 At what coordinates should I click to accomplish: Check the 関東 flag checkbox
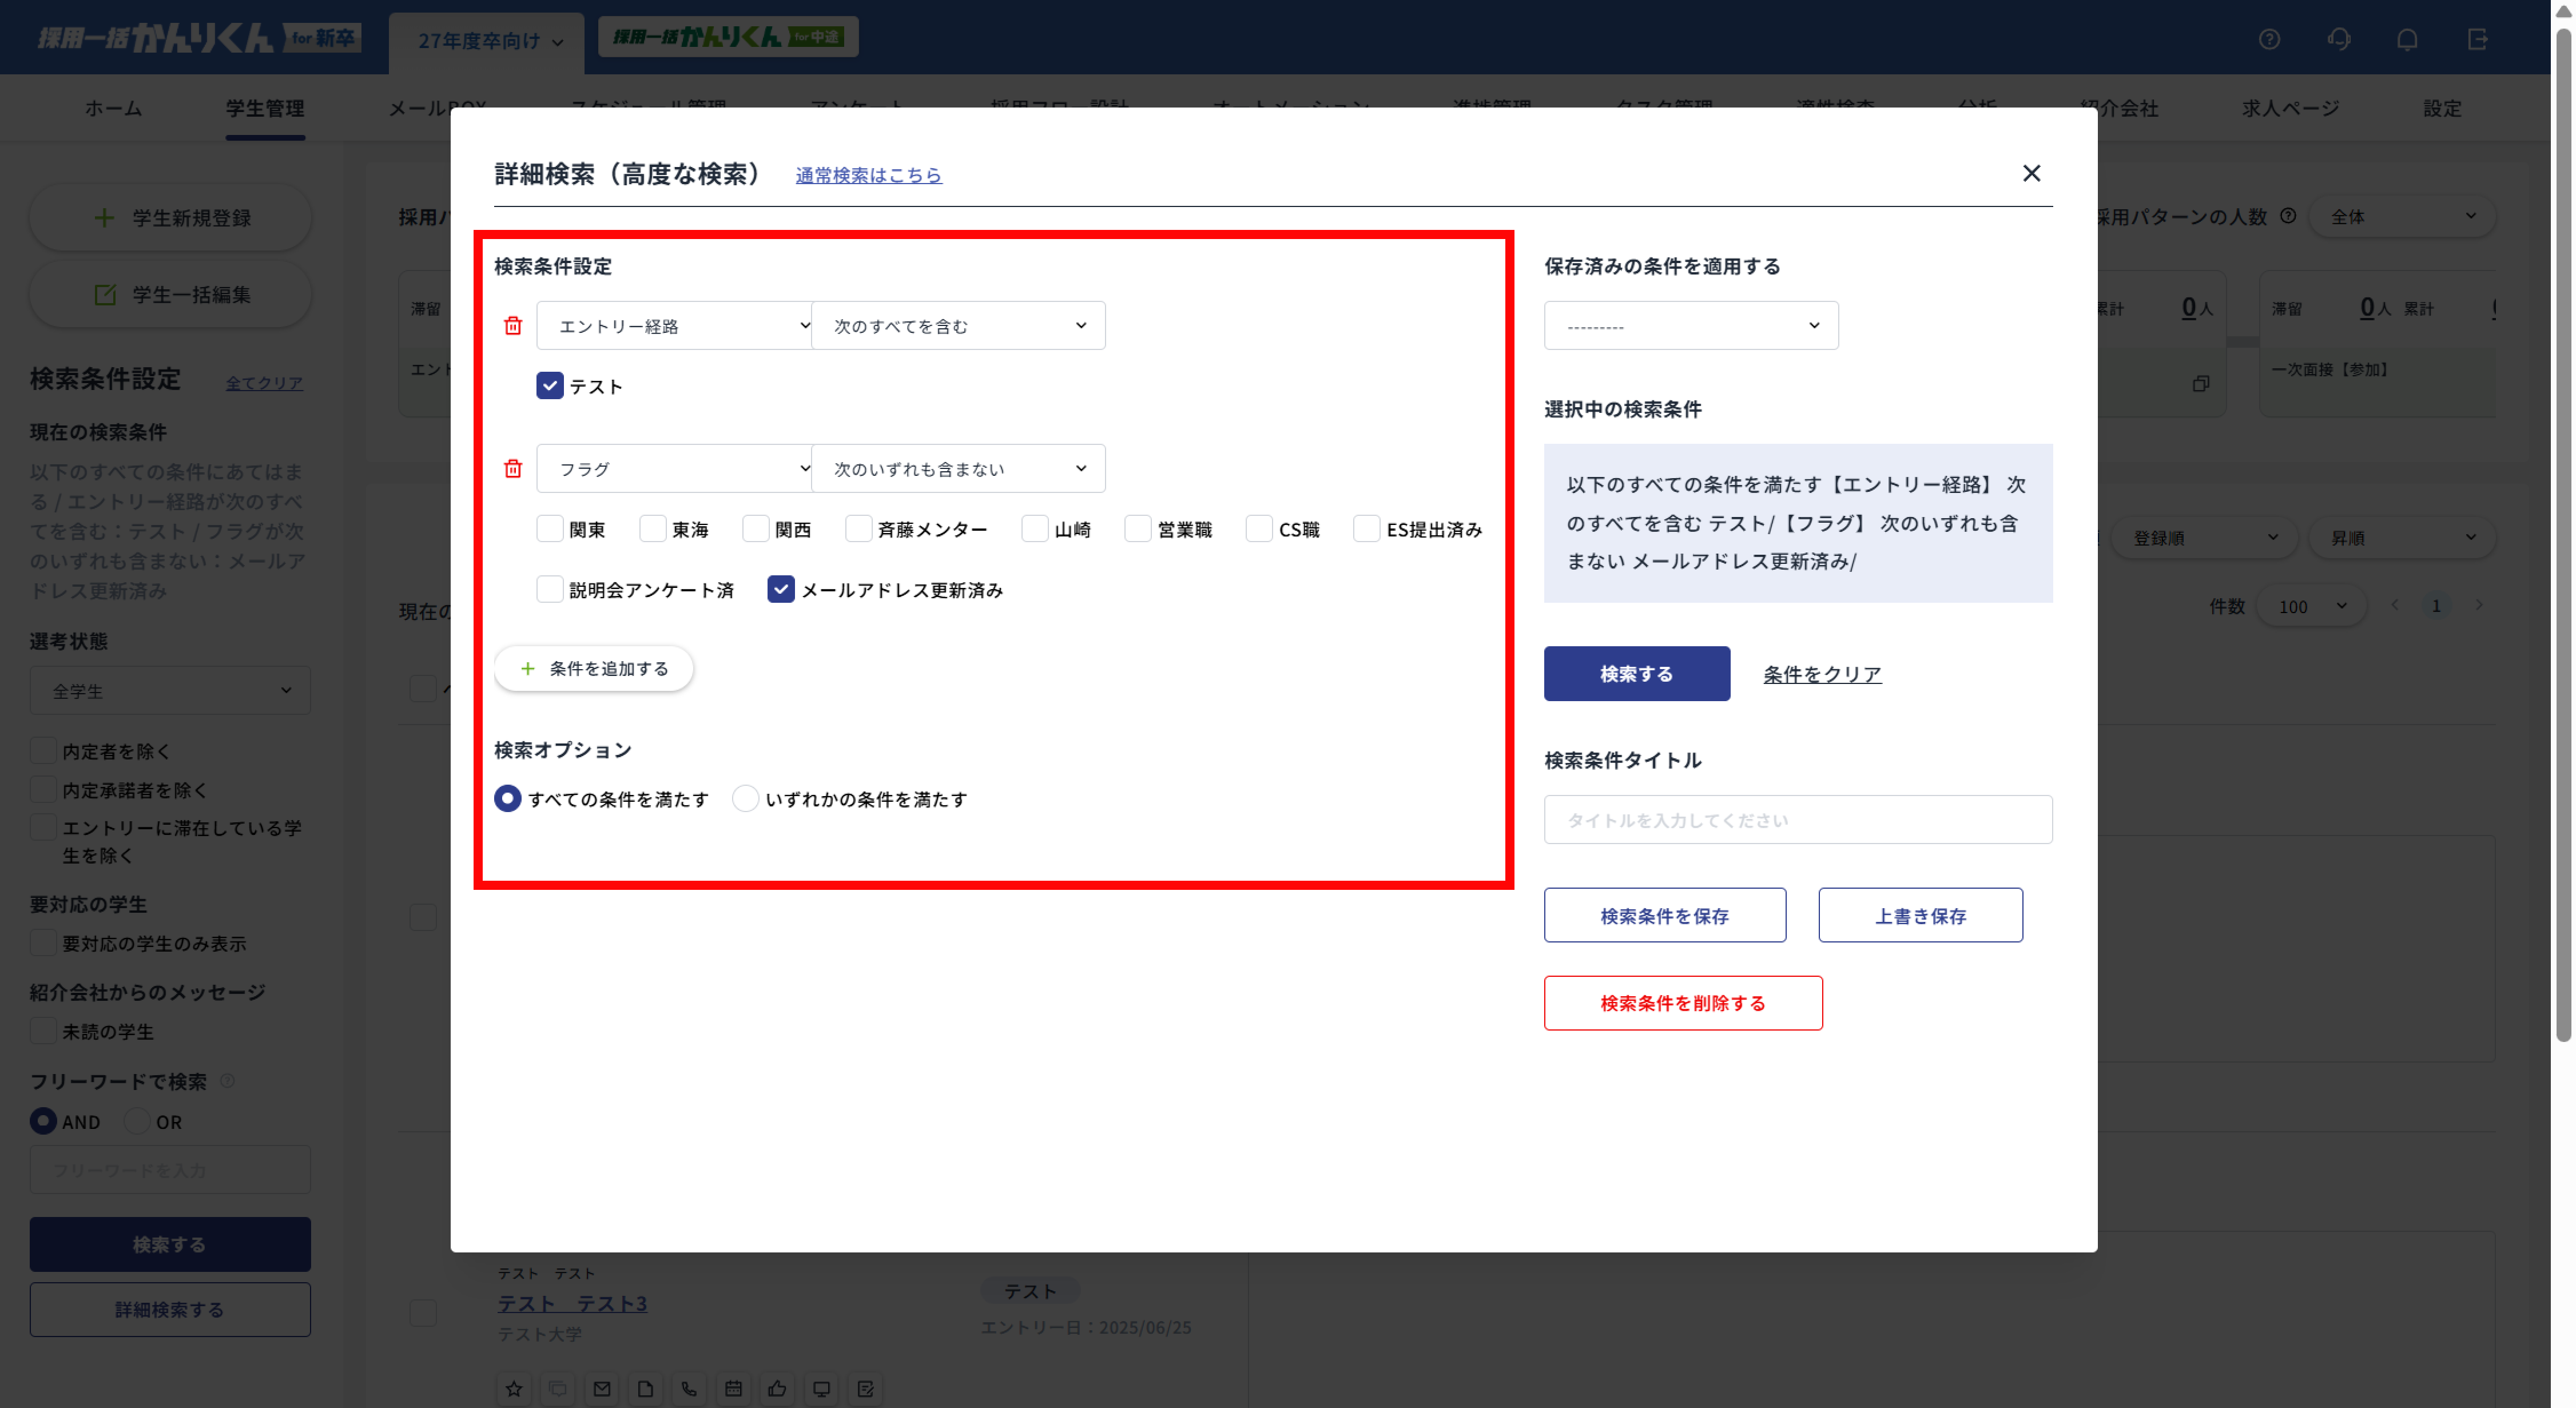pos(549,529)
